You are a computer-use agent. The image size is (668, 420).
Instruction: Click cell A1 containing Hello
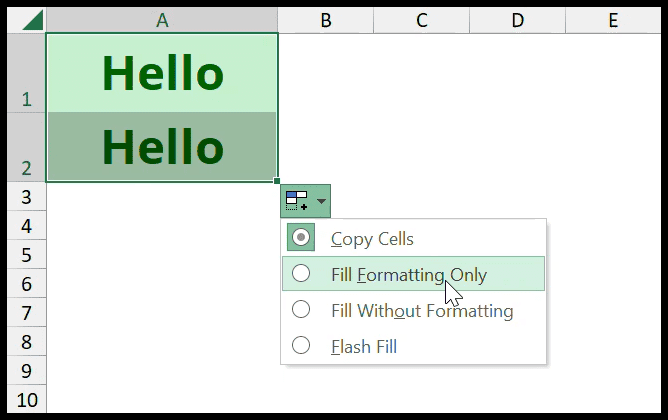pos(162,73)
